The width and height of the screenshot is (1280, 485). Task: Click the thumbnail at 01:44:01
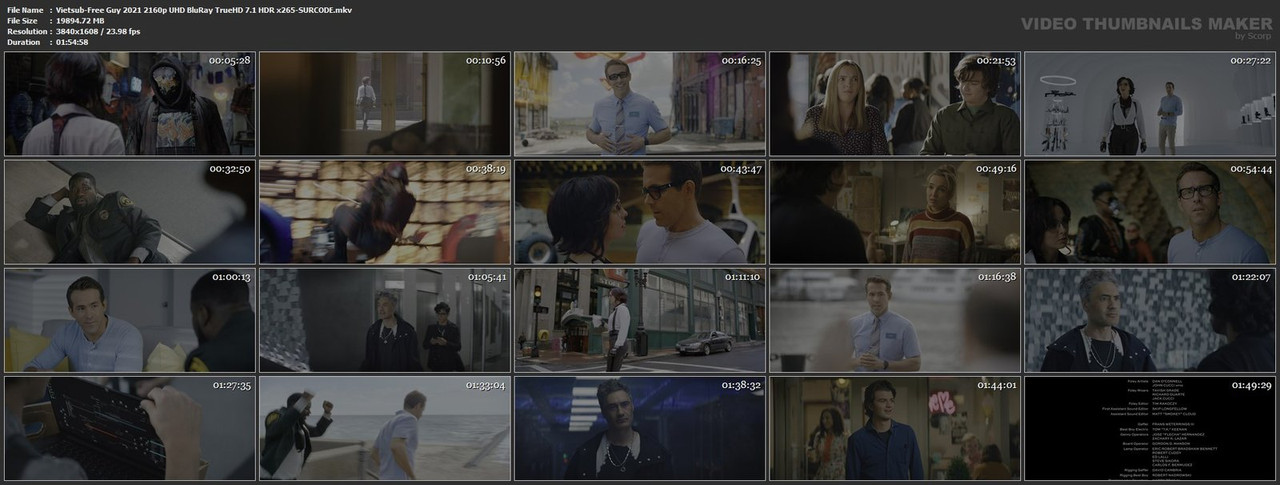(x=895, y=428)
